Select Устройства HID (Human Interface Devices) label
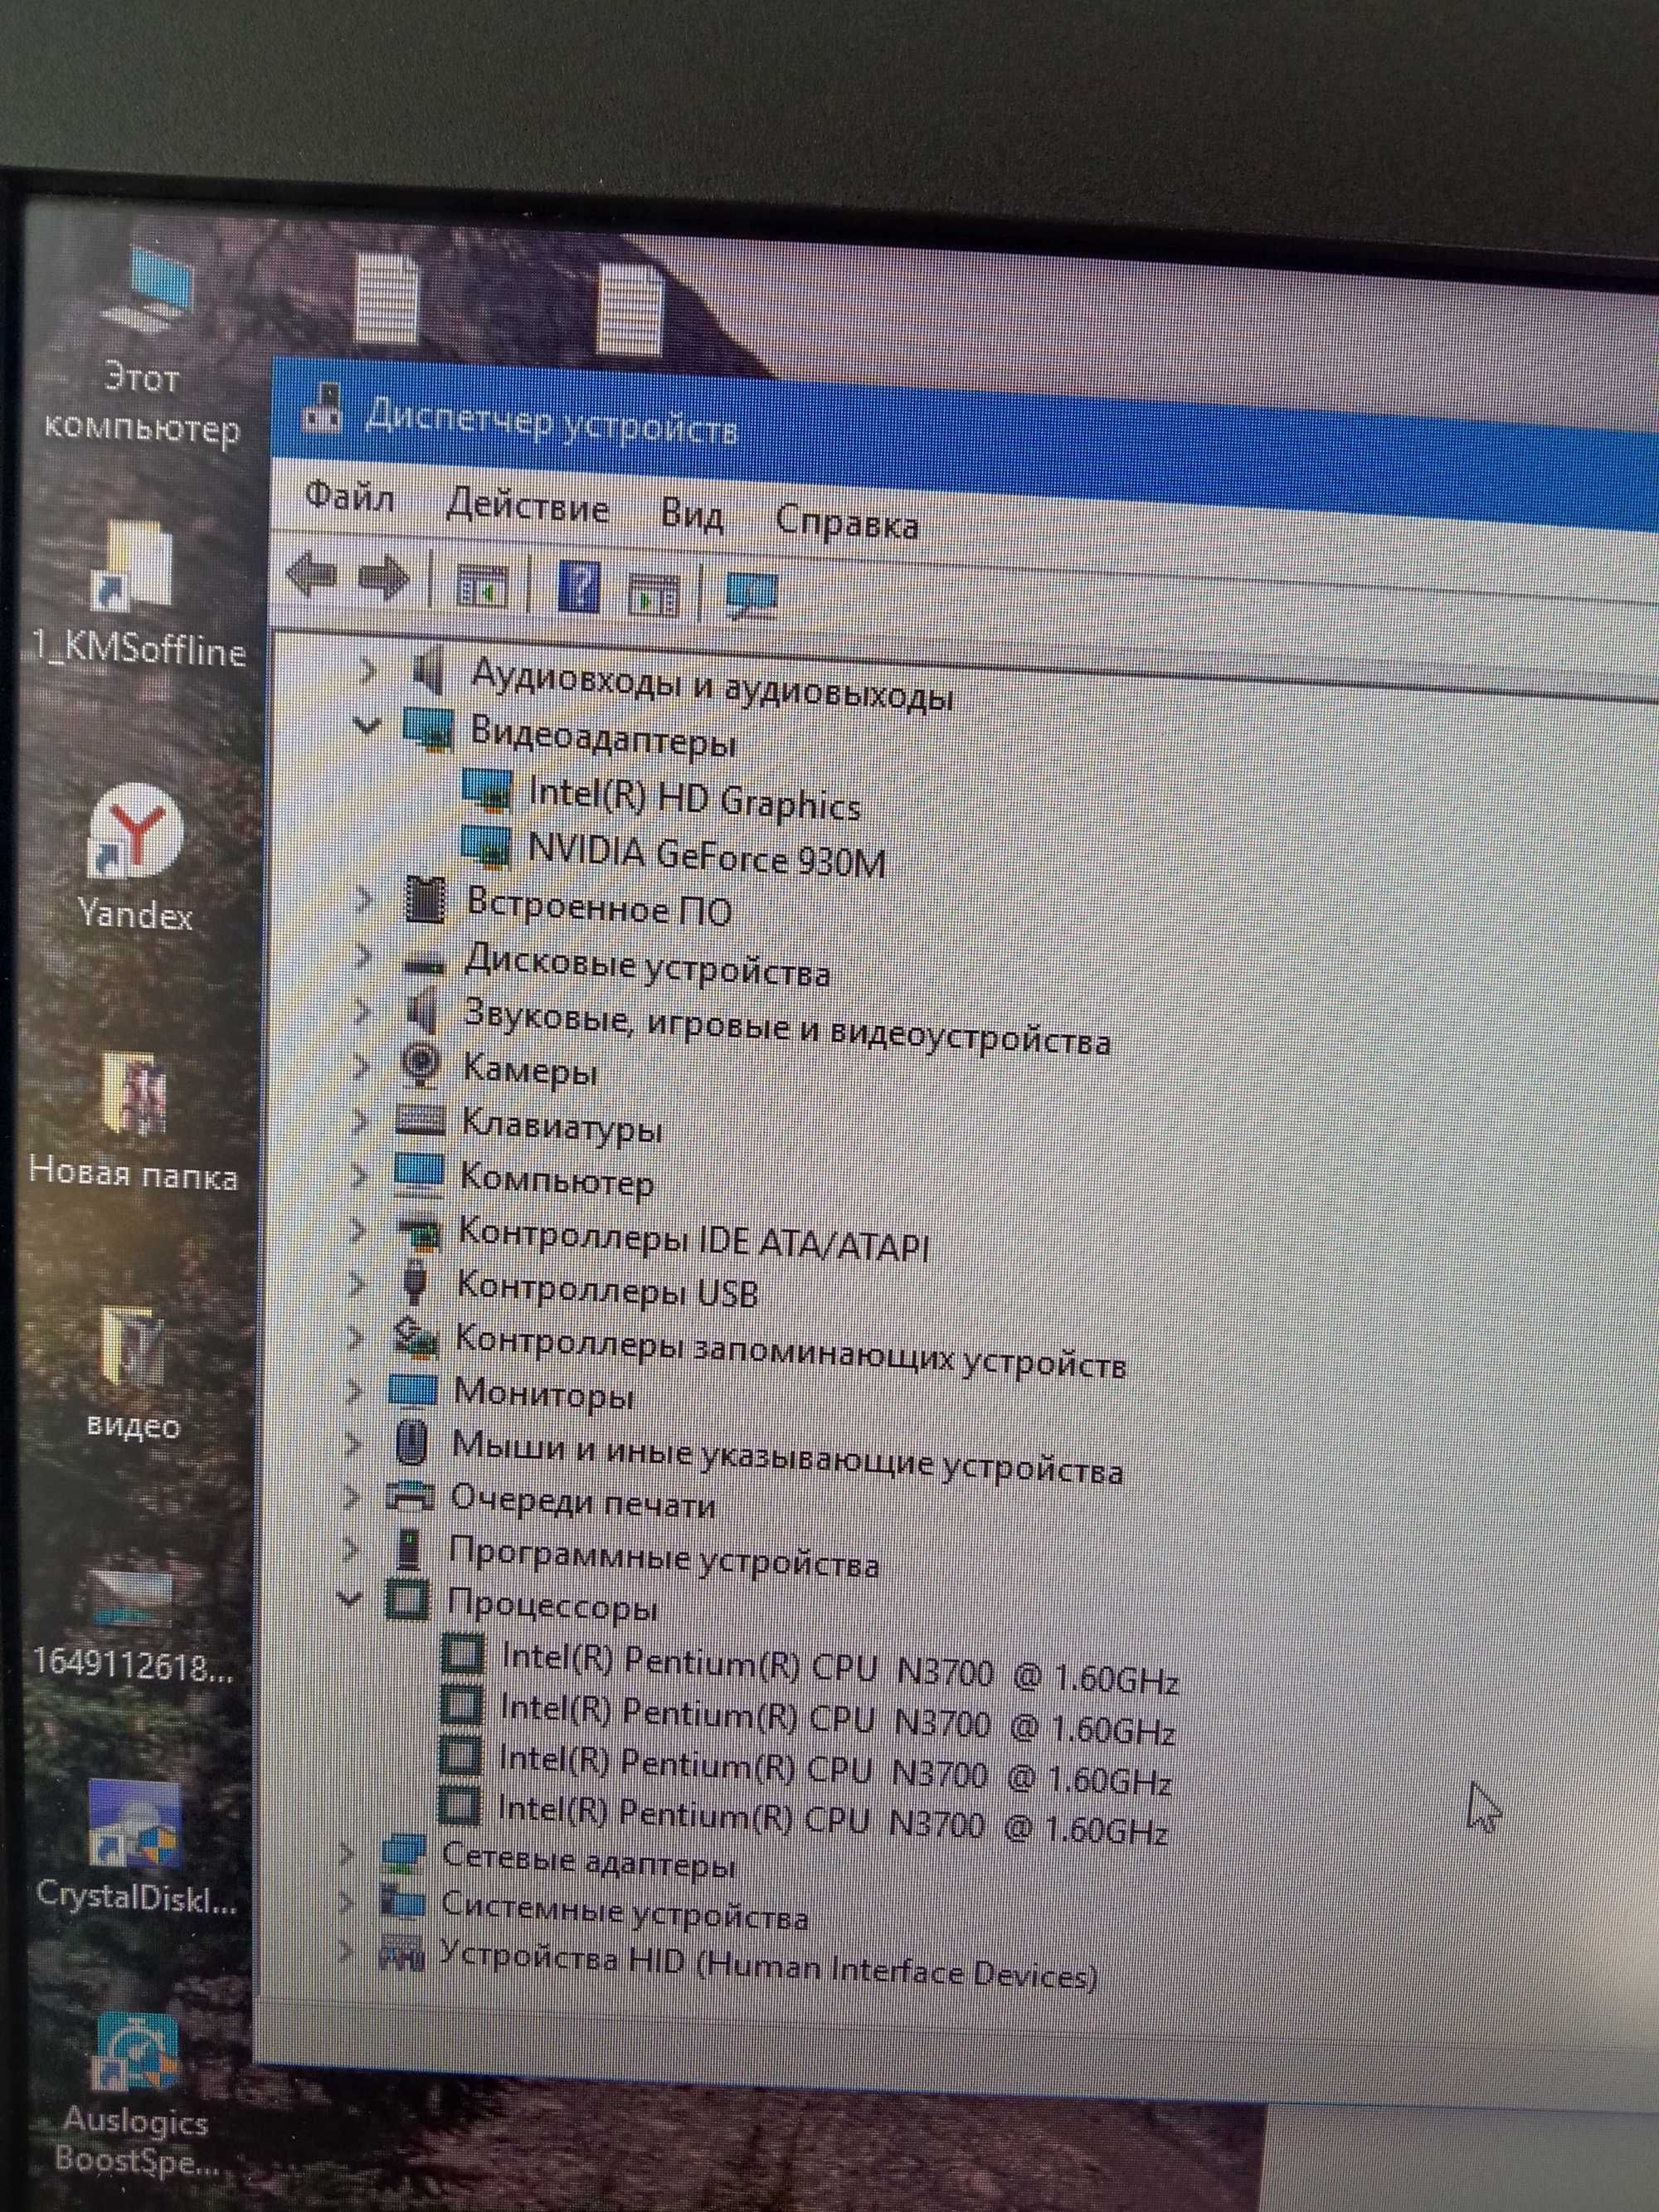Image resolution: width=1659 pixels, height=2212 pixels. point(768,1965)
